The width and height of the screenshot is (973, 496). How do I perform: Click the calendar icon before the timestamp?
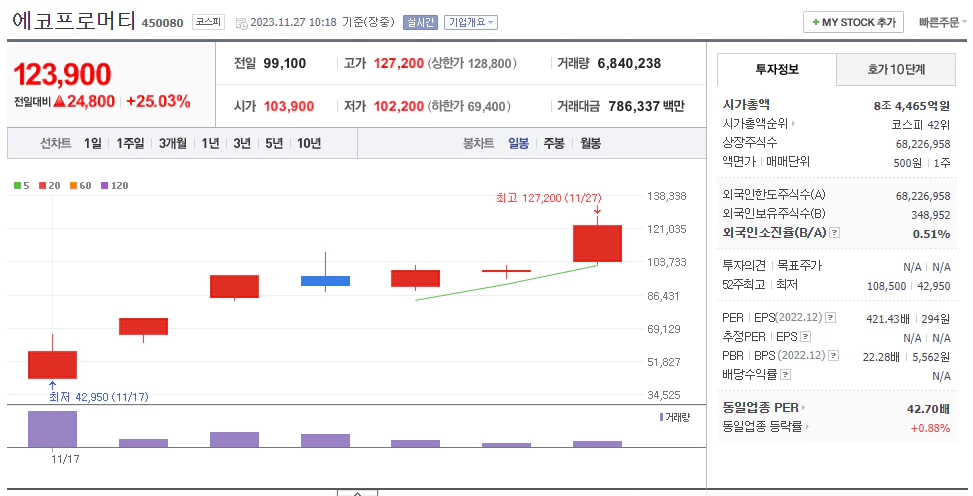click(x=241, y=24)
